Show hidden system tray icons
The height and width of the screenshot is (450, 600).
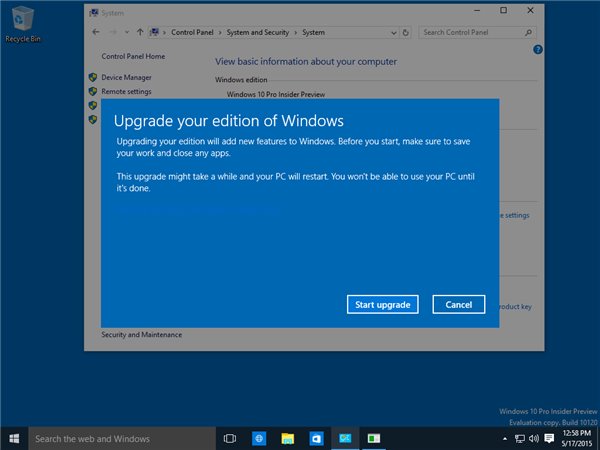[x=503, y=438]
